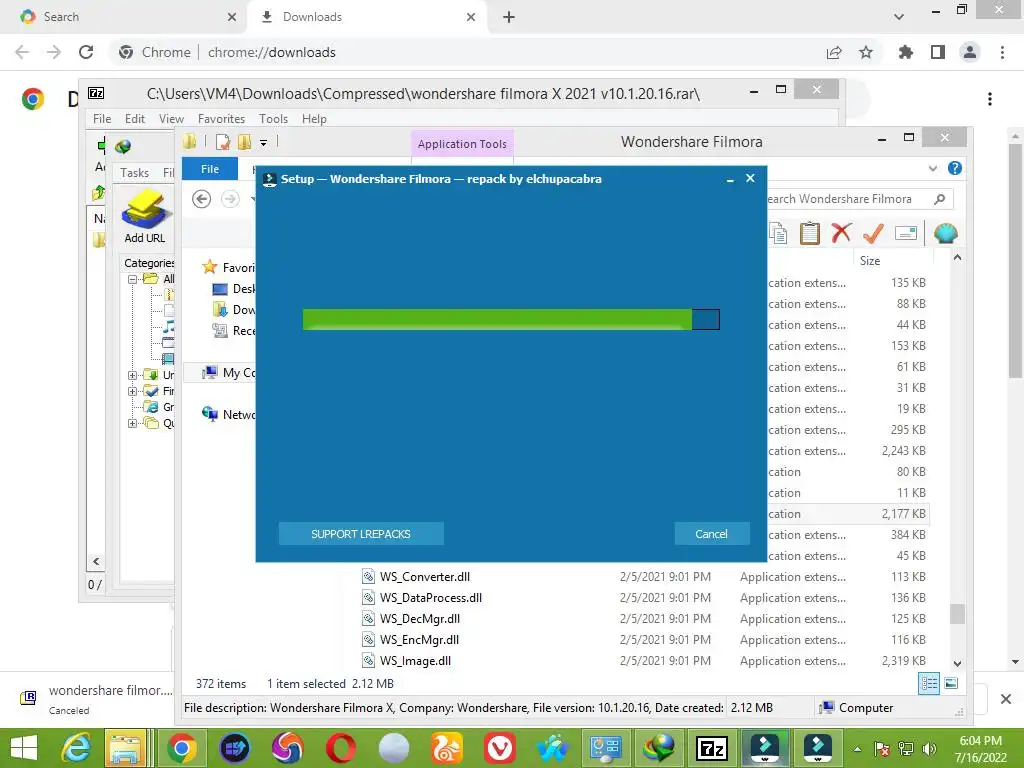Click the orange checkmark icon
1024x768 pixels.
873,233
